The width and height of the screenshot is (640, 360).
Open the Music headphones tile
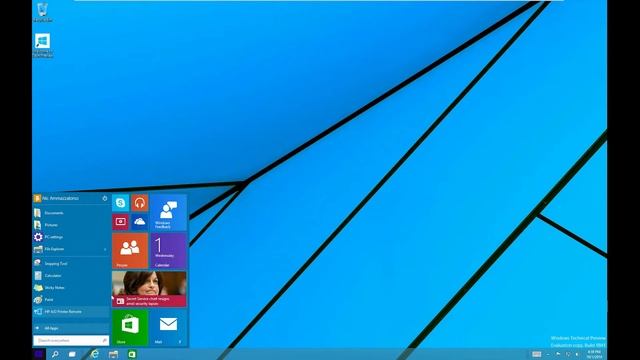(140, 202)
